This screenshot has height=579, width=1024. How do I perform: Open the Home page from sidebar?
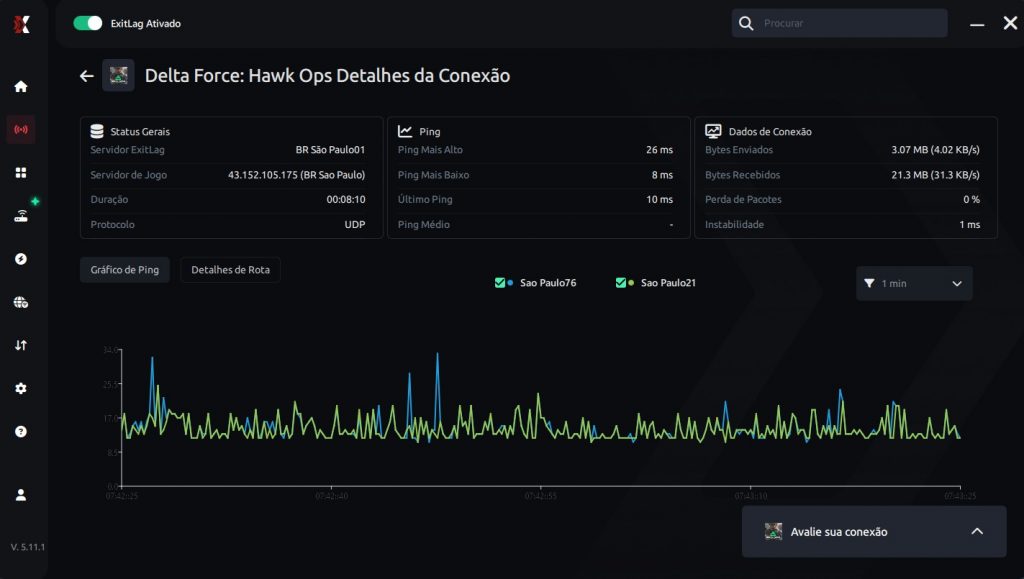pyautogui.click(x=21, y=86)
